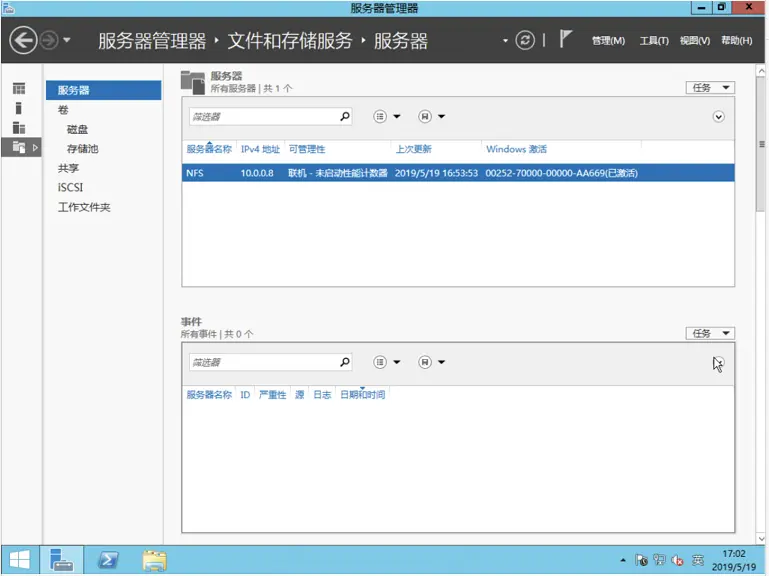Image resolution: width=769 pixels, height=576 pixels.
Task: Open the 工作文件夹 page
Action: (x=84, y=207)
